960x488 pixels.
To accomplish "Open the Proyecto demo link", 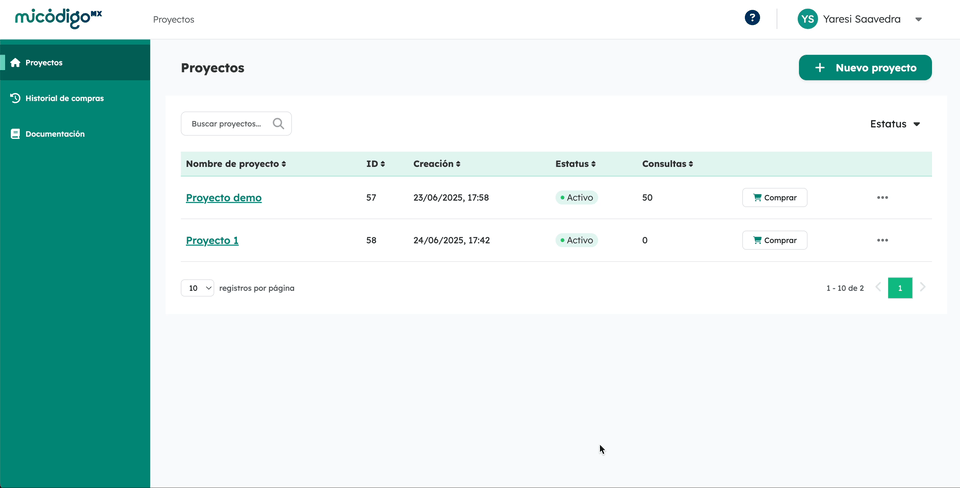I will (x=223, y=198).
